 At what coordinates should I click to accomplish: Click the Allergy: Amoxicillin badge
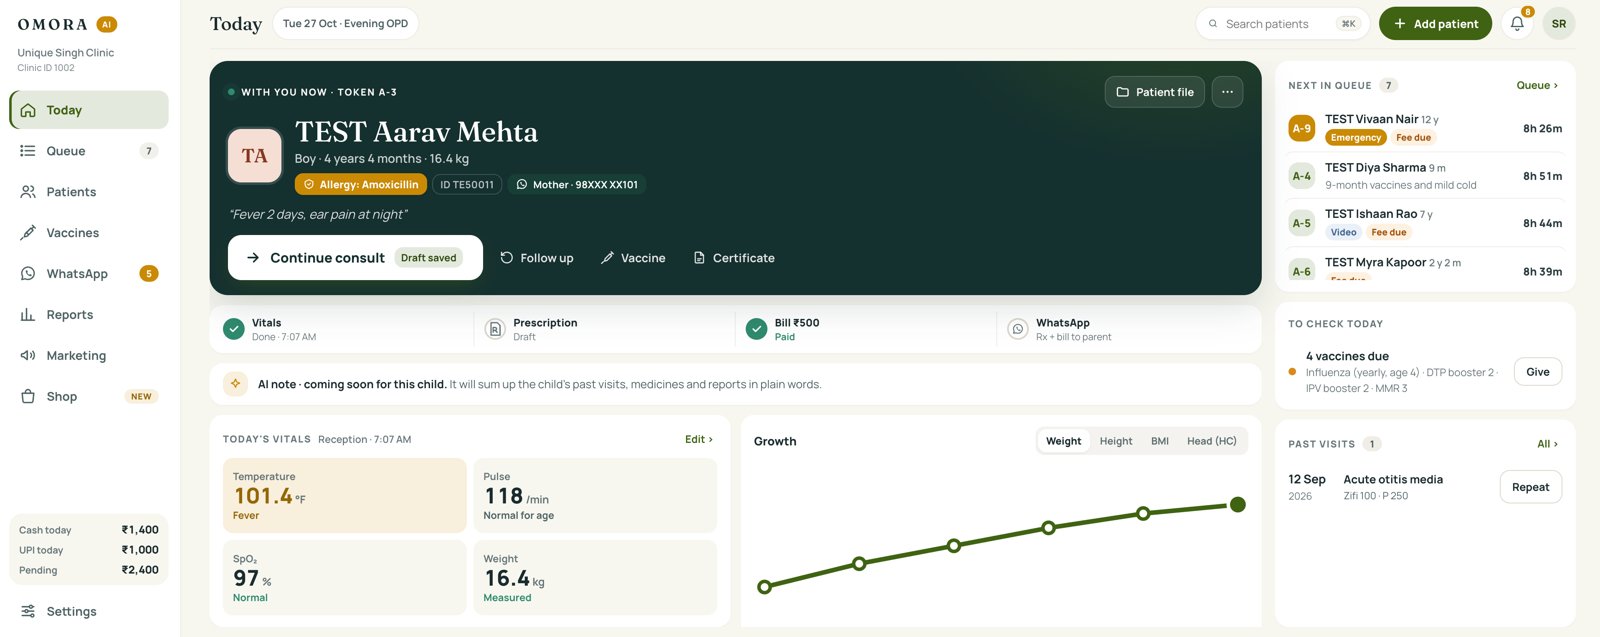coord(361,185)
